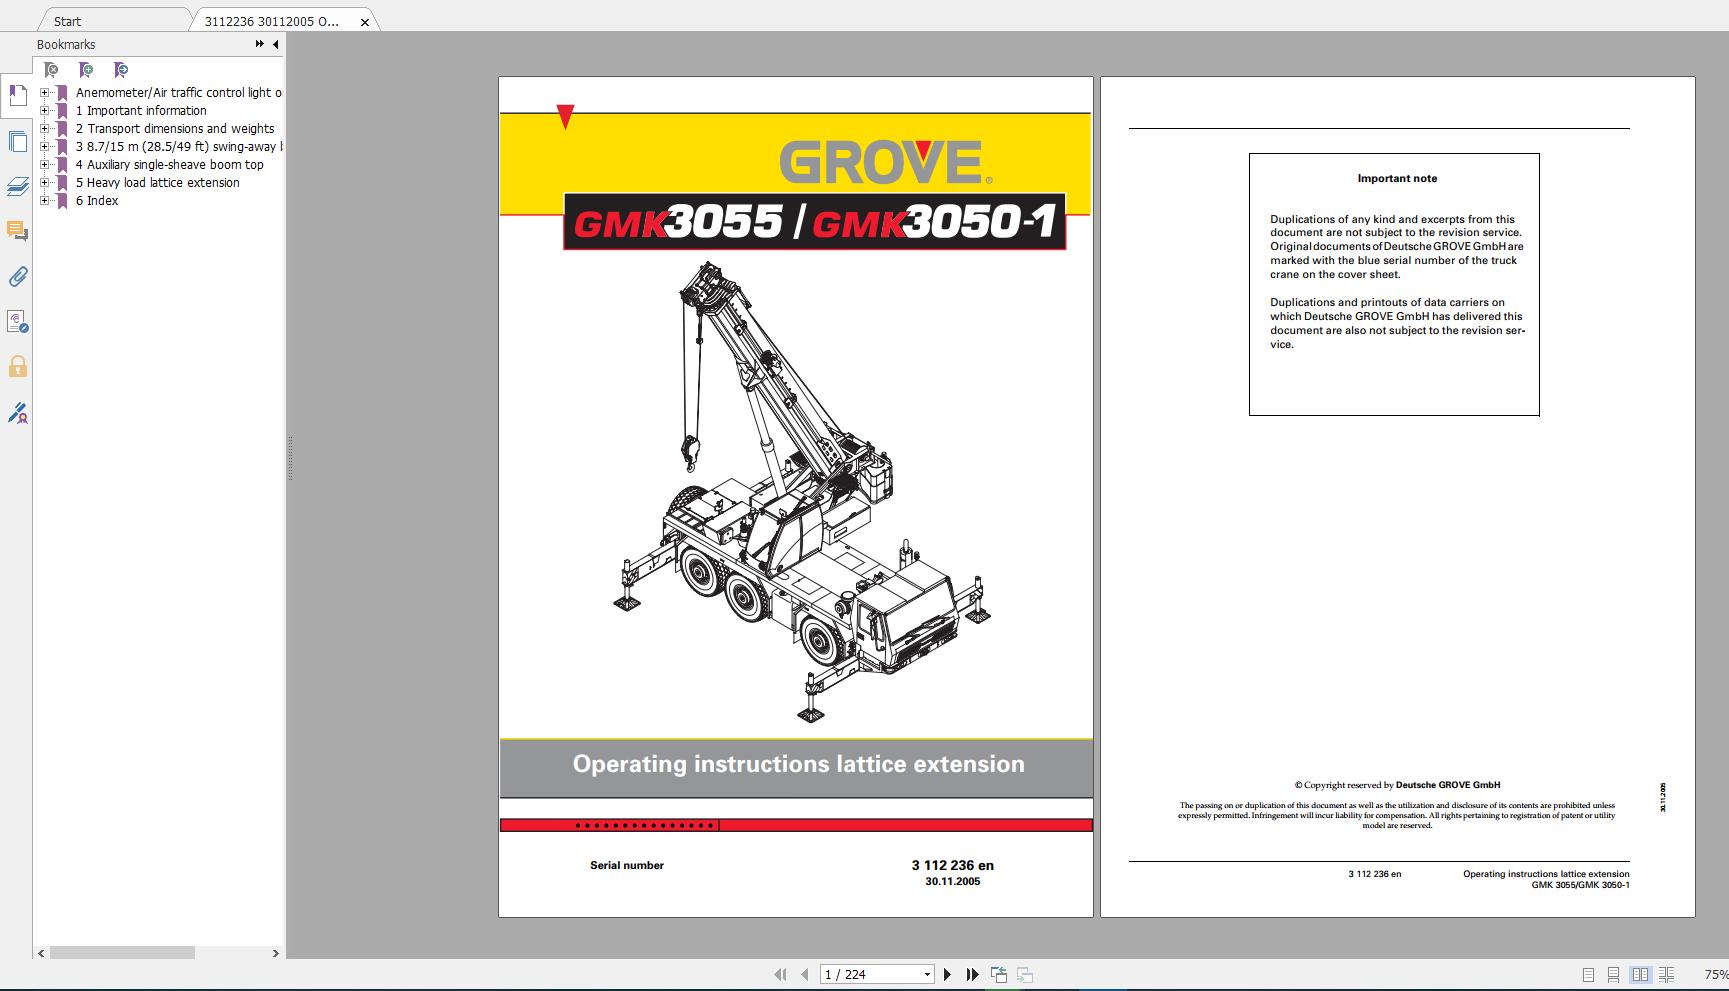Go to bookmark 5 Heavy load lattice extension
This screenshot has height=991, width=1729.
(158, 183)
